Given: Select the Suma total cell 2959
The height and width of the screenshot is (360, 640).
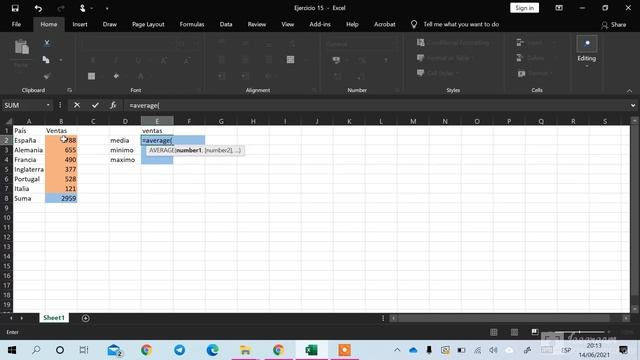Looking at the screenshot, I should point(61,198).
